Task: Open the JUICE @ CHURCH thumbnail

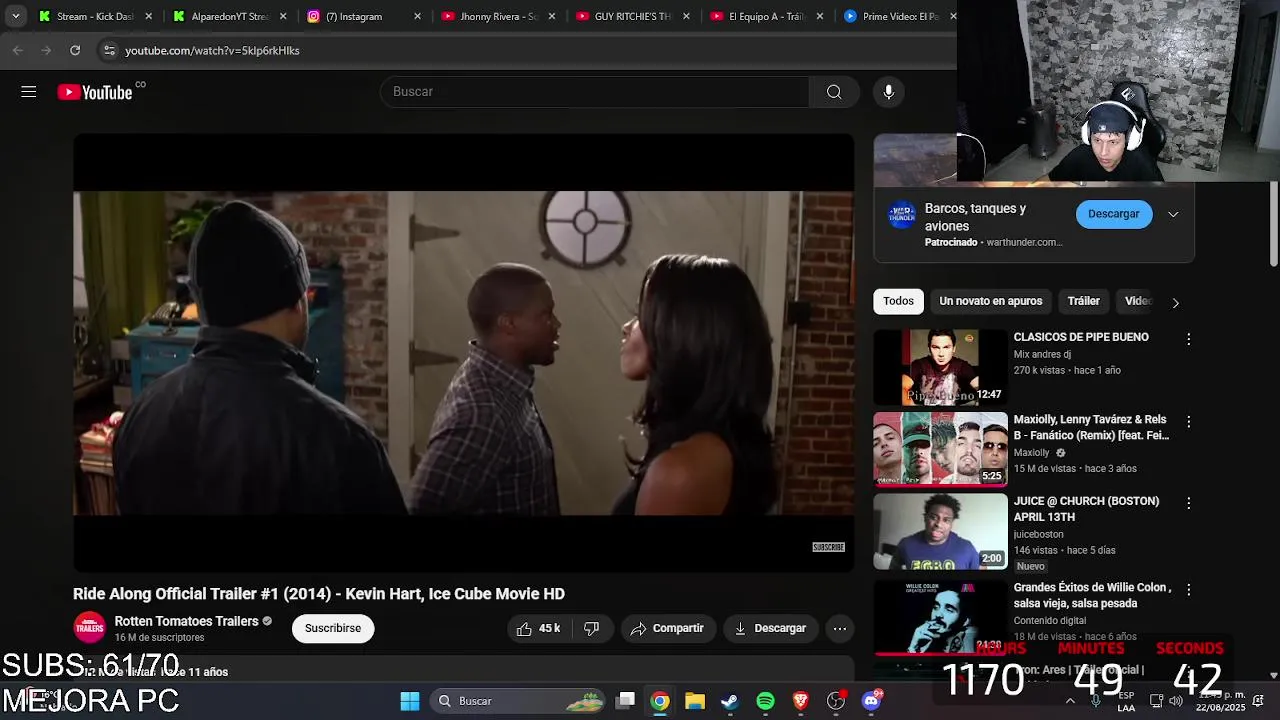Action: click(x=940, y=531)
